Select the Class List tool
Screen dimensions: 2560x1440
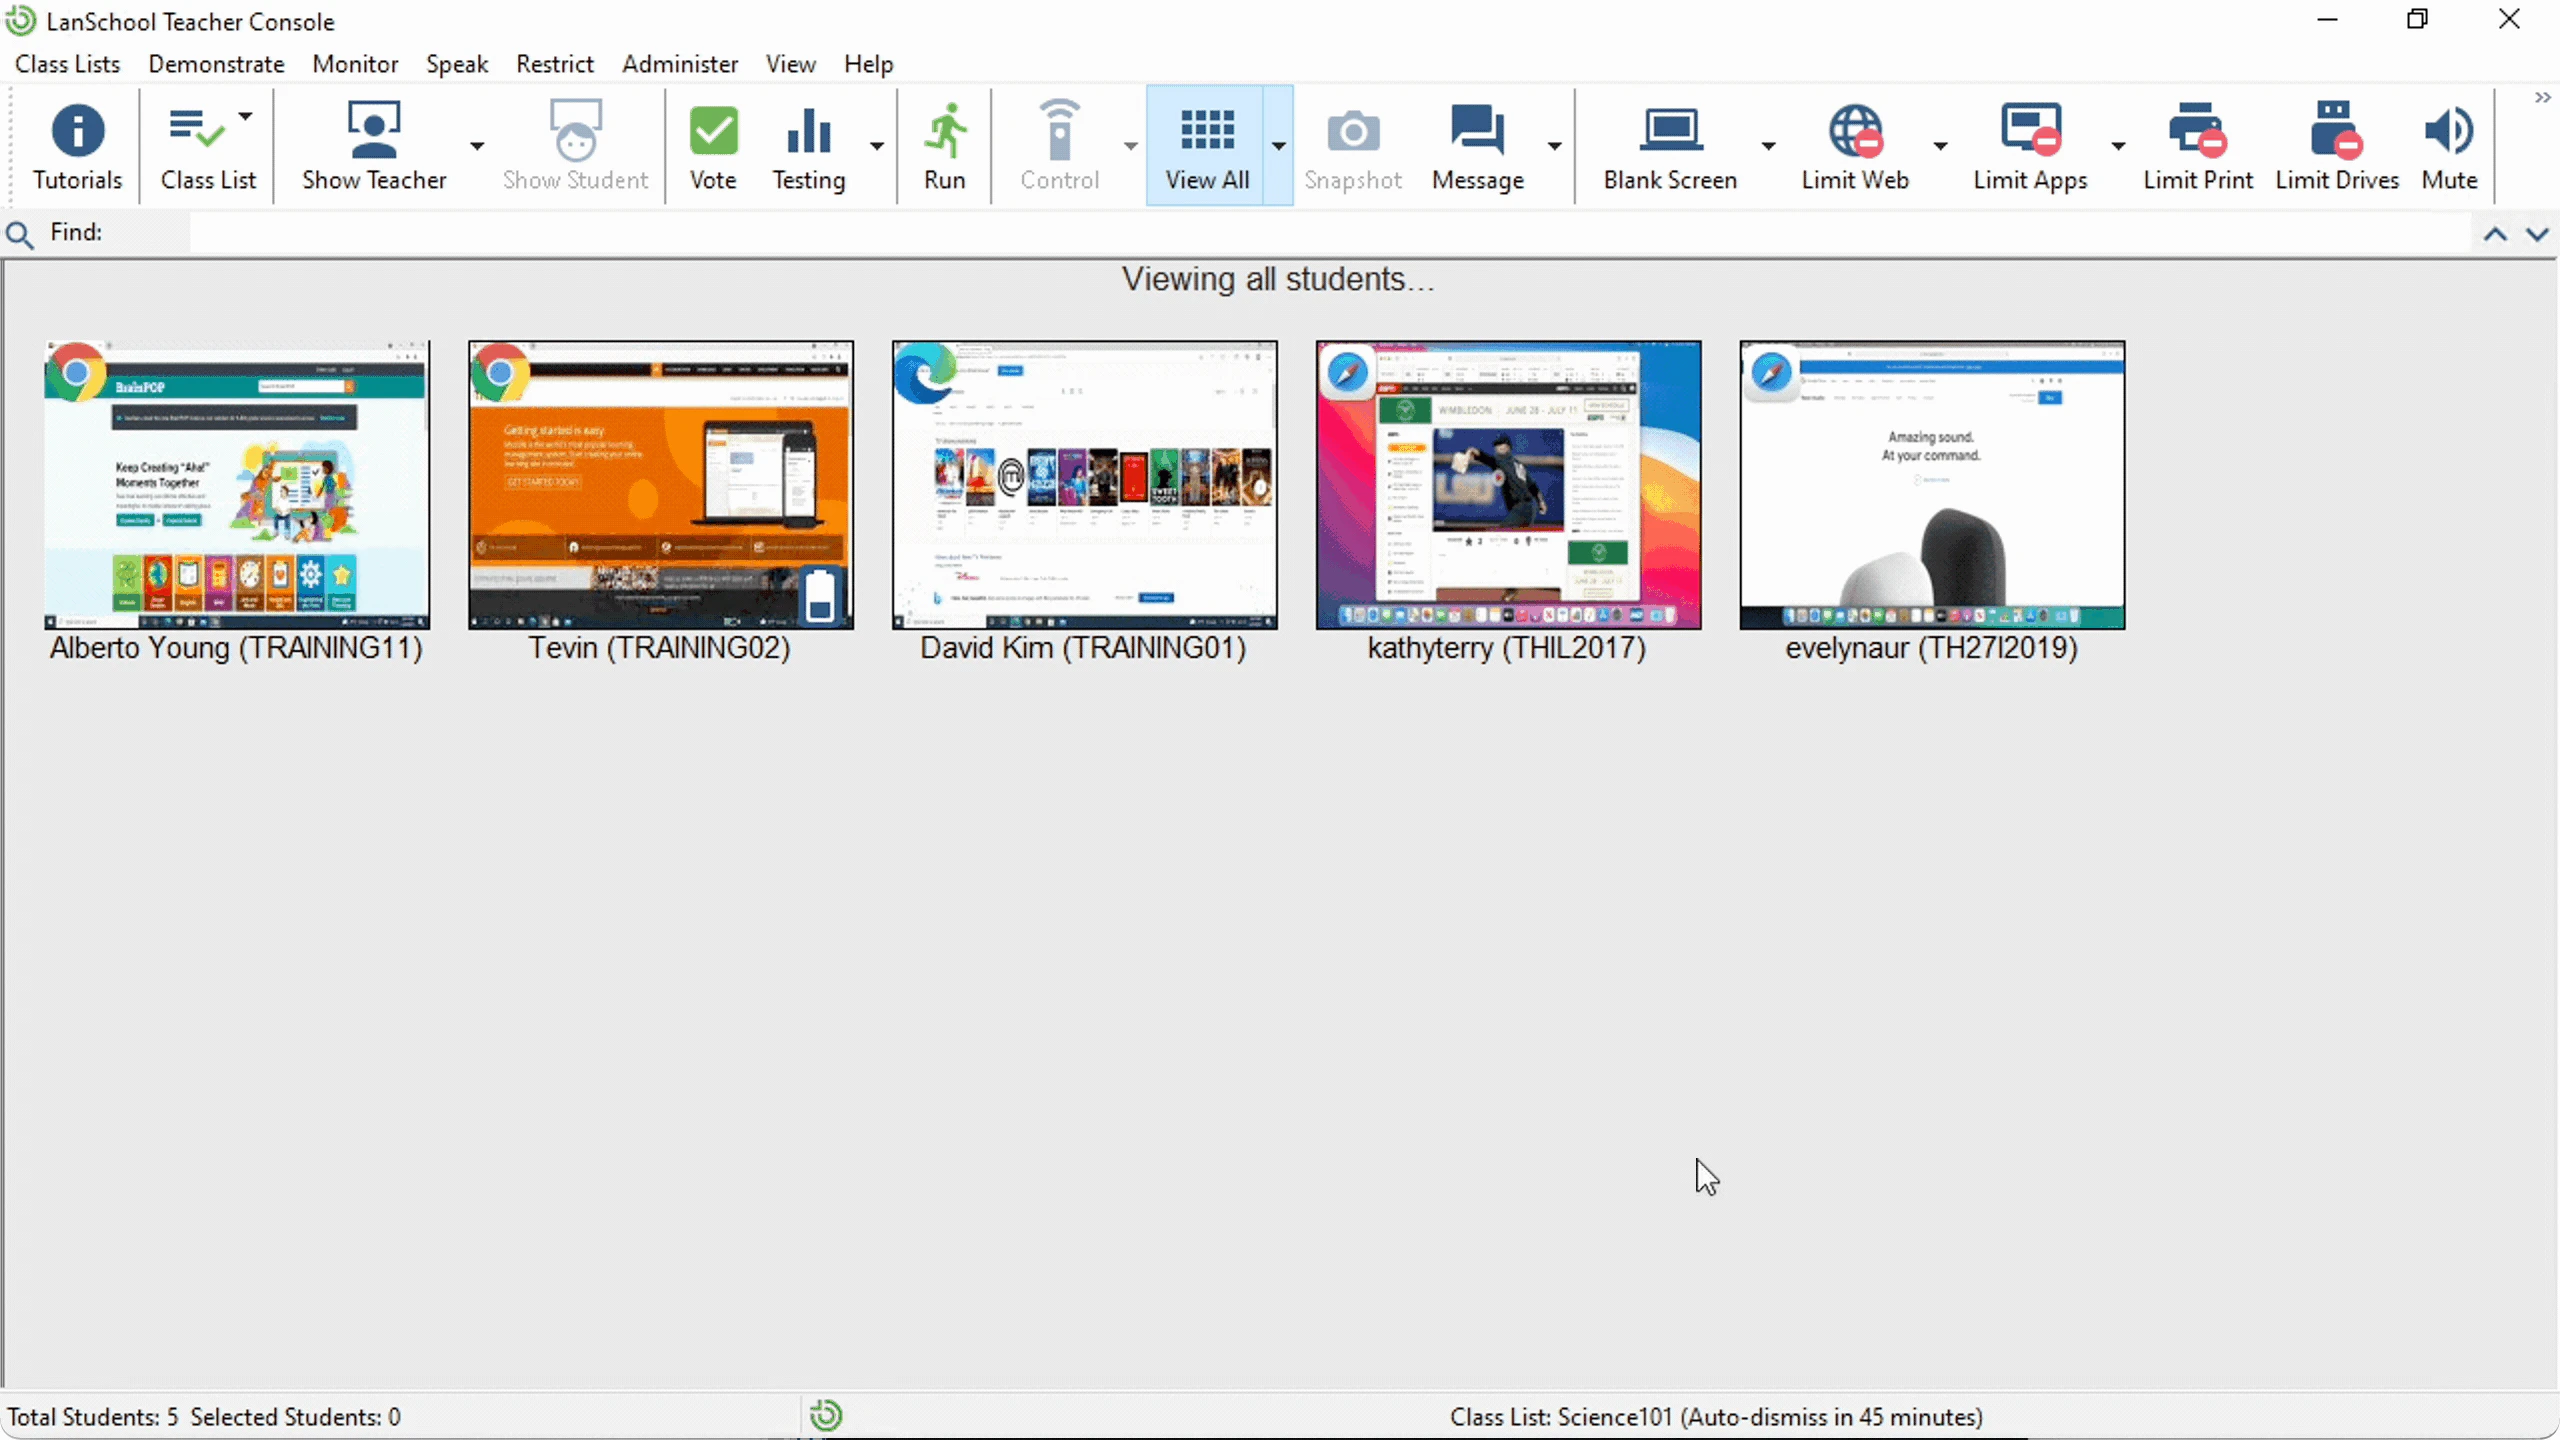click(x=207, y=145)
